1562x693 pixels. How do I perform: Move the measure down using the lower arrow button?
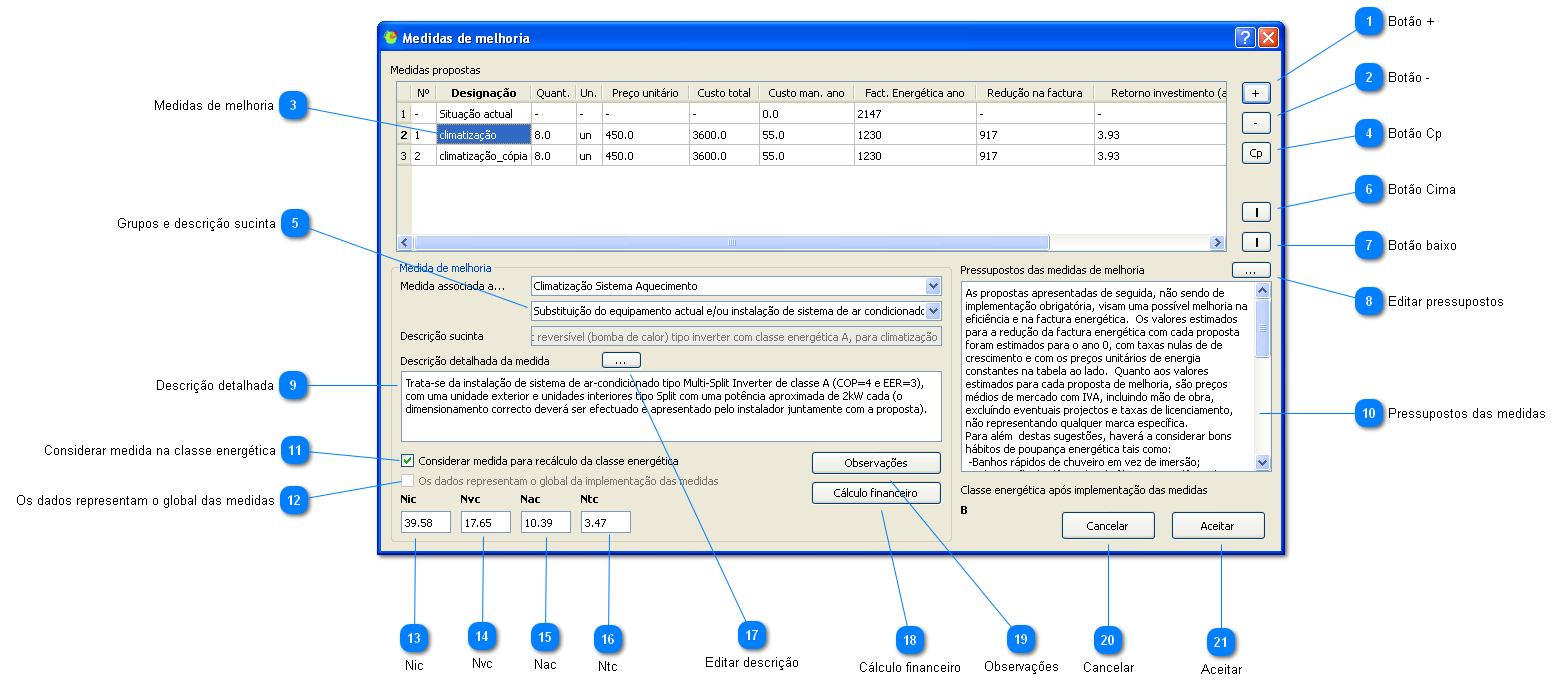point(1256,242)
